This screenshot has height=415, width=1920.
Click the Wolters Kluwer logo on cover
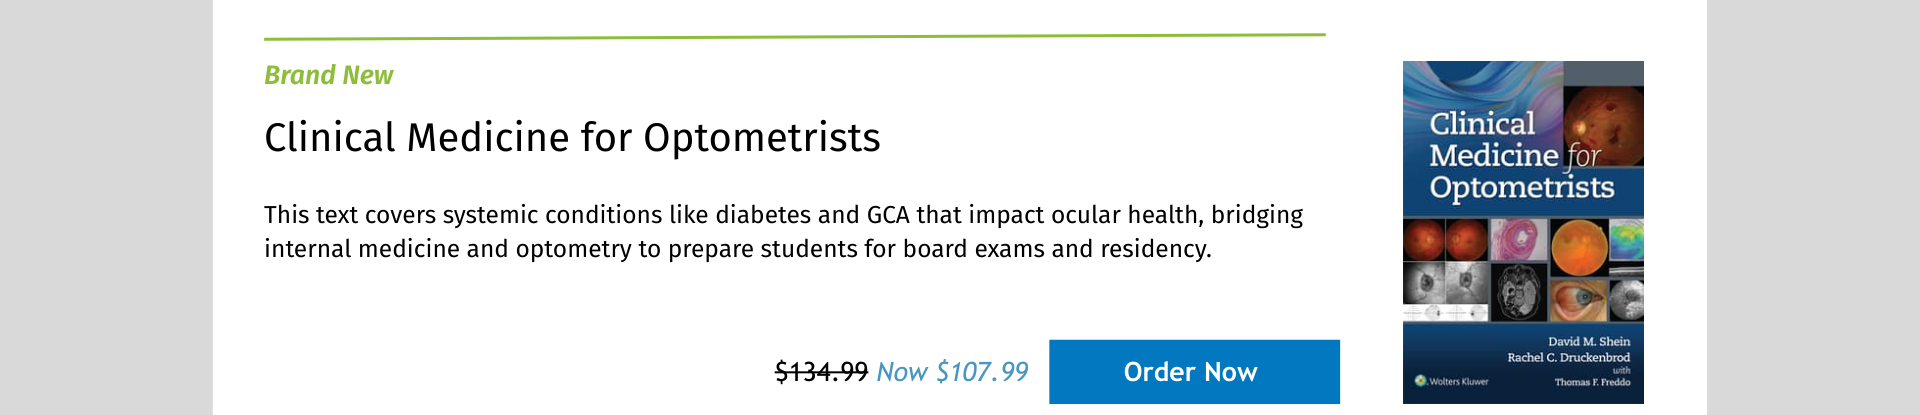click(1452, 381)
